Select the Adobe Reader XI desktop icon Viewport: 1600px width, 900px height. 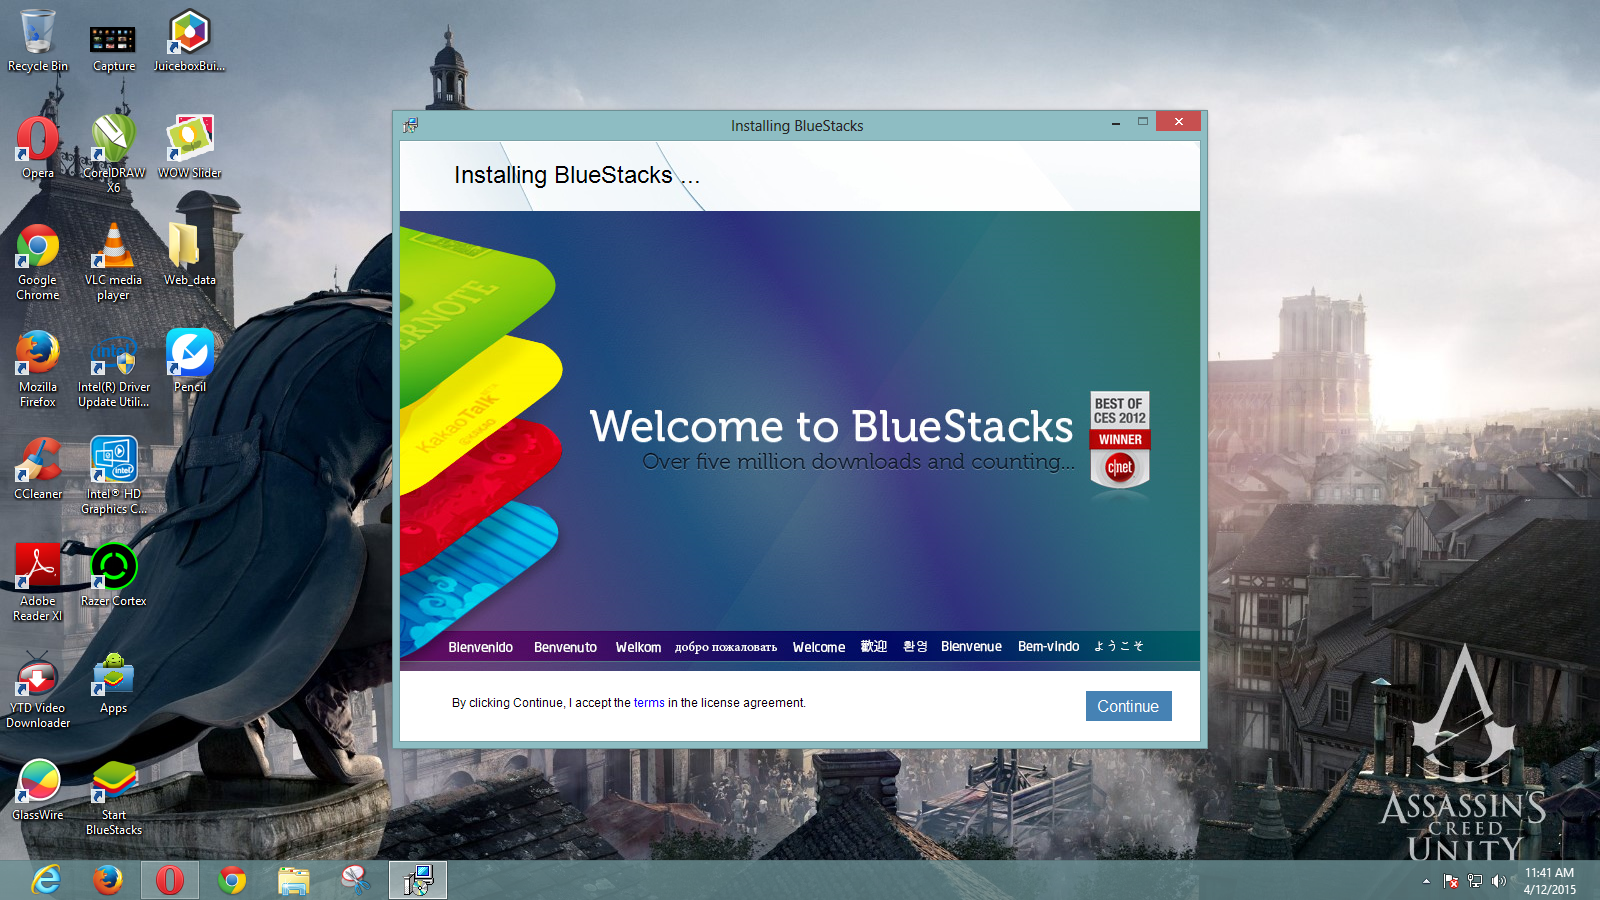(38, 583)
